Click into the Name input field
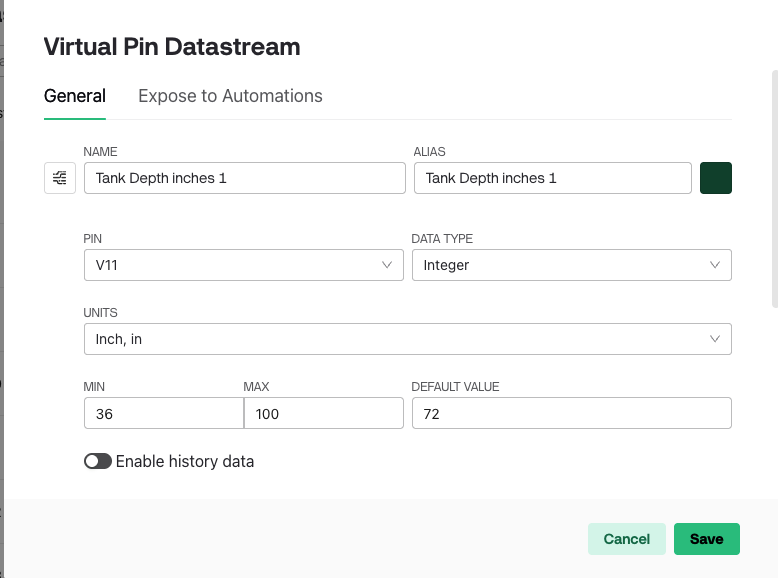 244,178
